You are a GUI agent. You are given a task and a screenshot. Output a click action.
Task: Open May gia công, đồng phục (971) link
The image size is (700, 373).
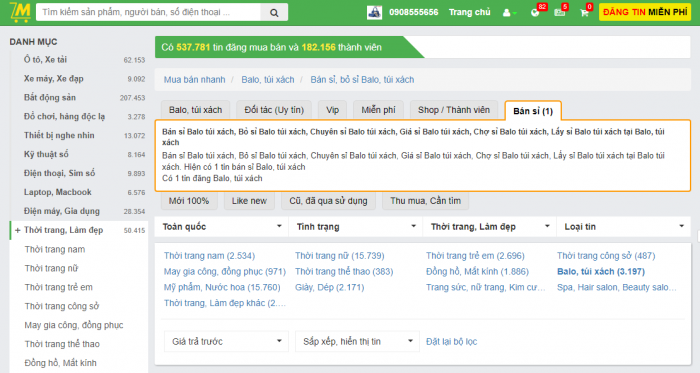[225, 272]
